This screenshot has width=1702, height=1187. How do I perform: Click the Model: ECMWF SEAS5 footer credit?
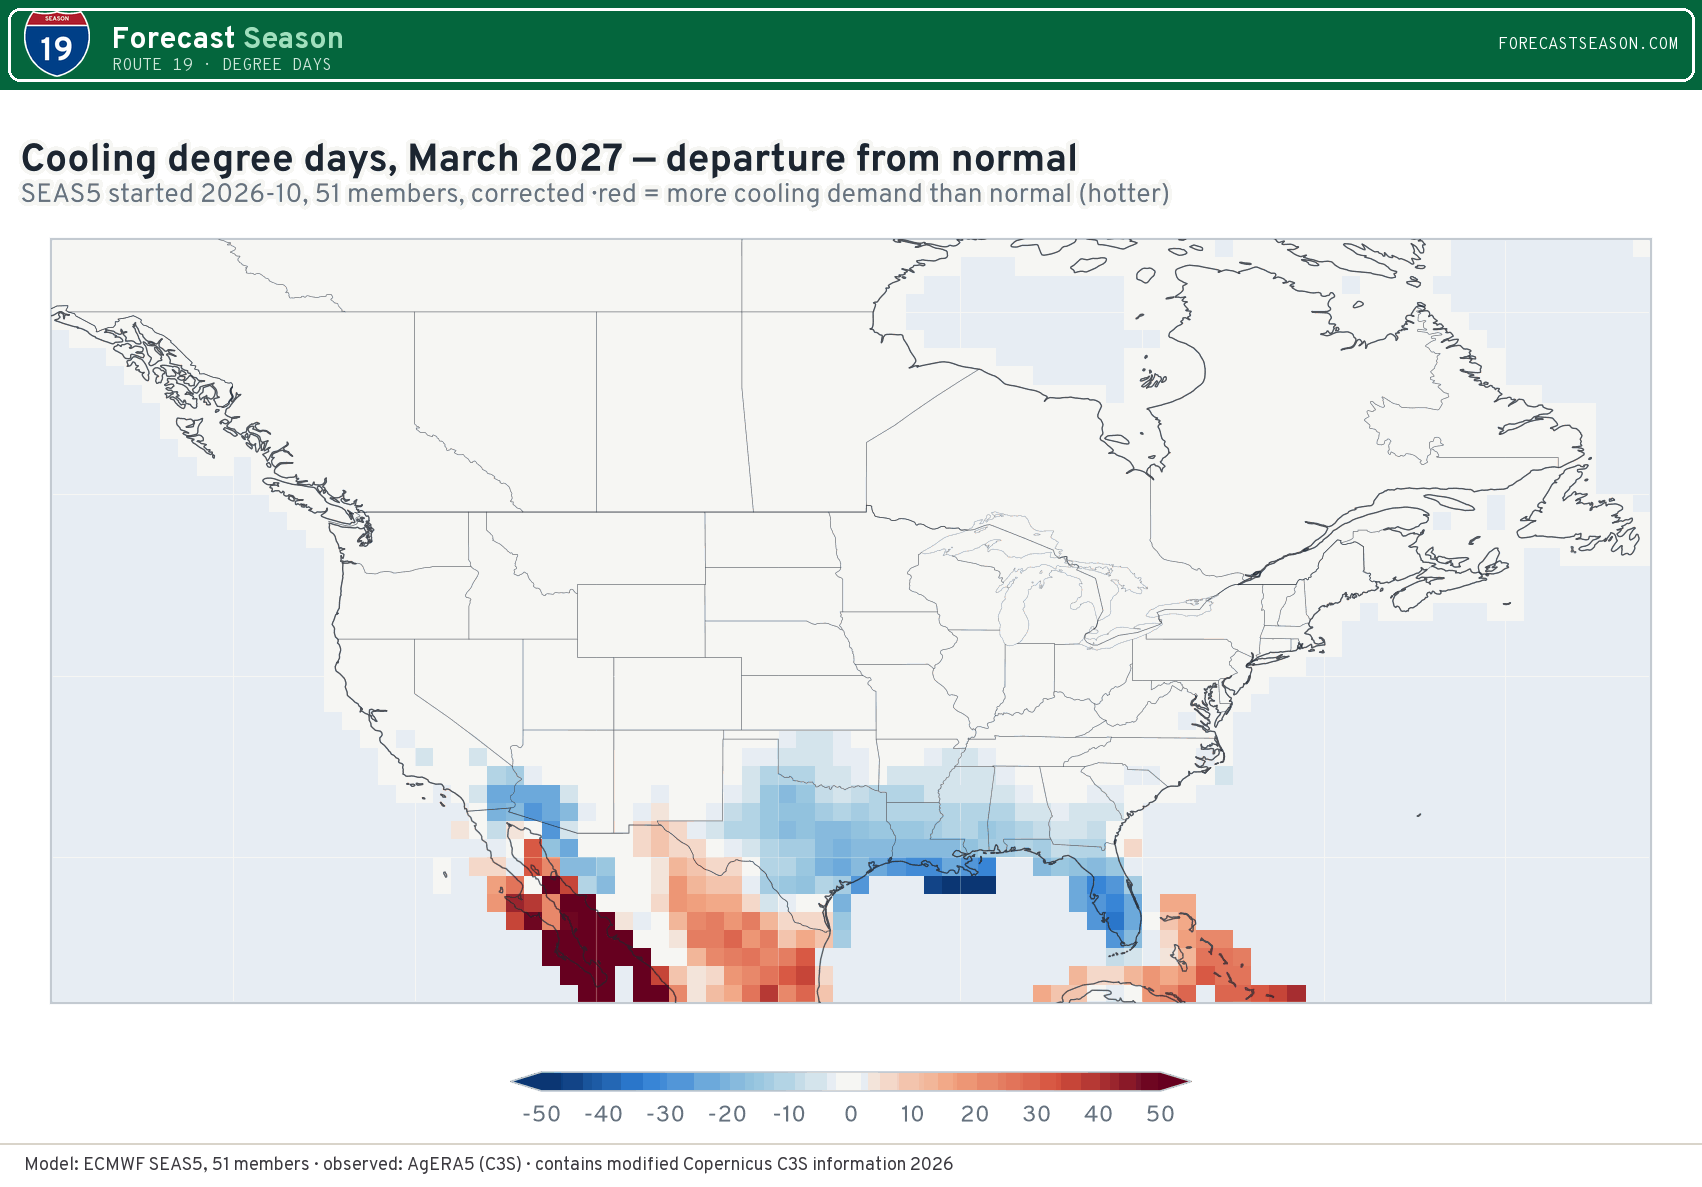489,1164
